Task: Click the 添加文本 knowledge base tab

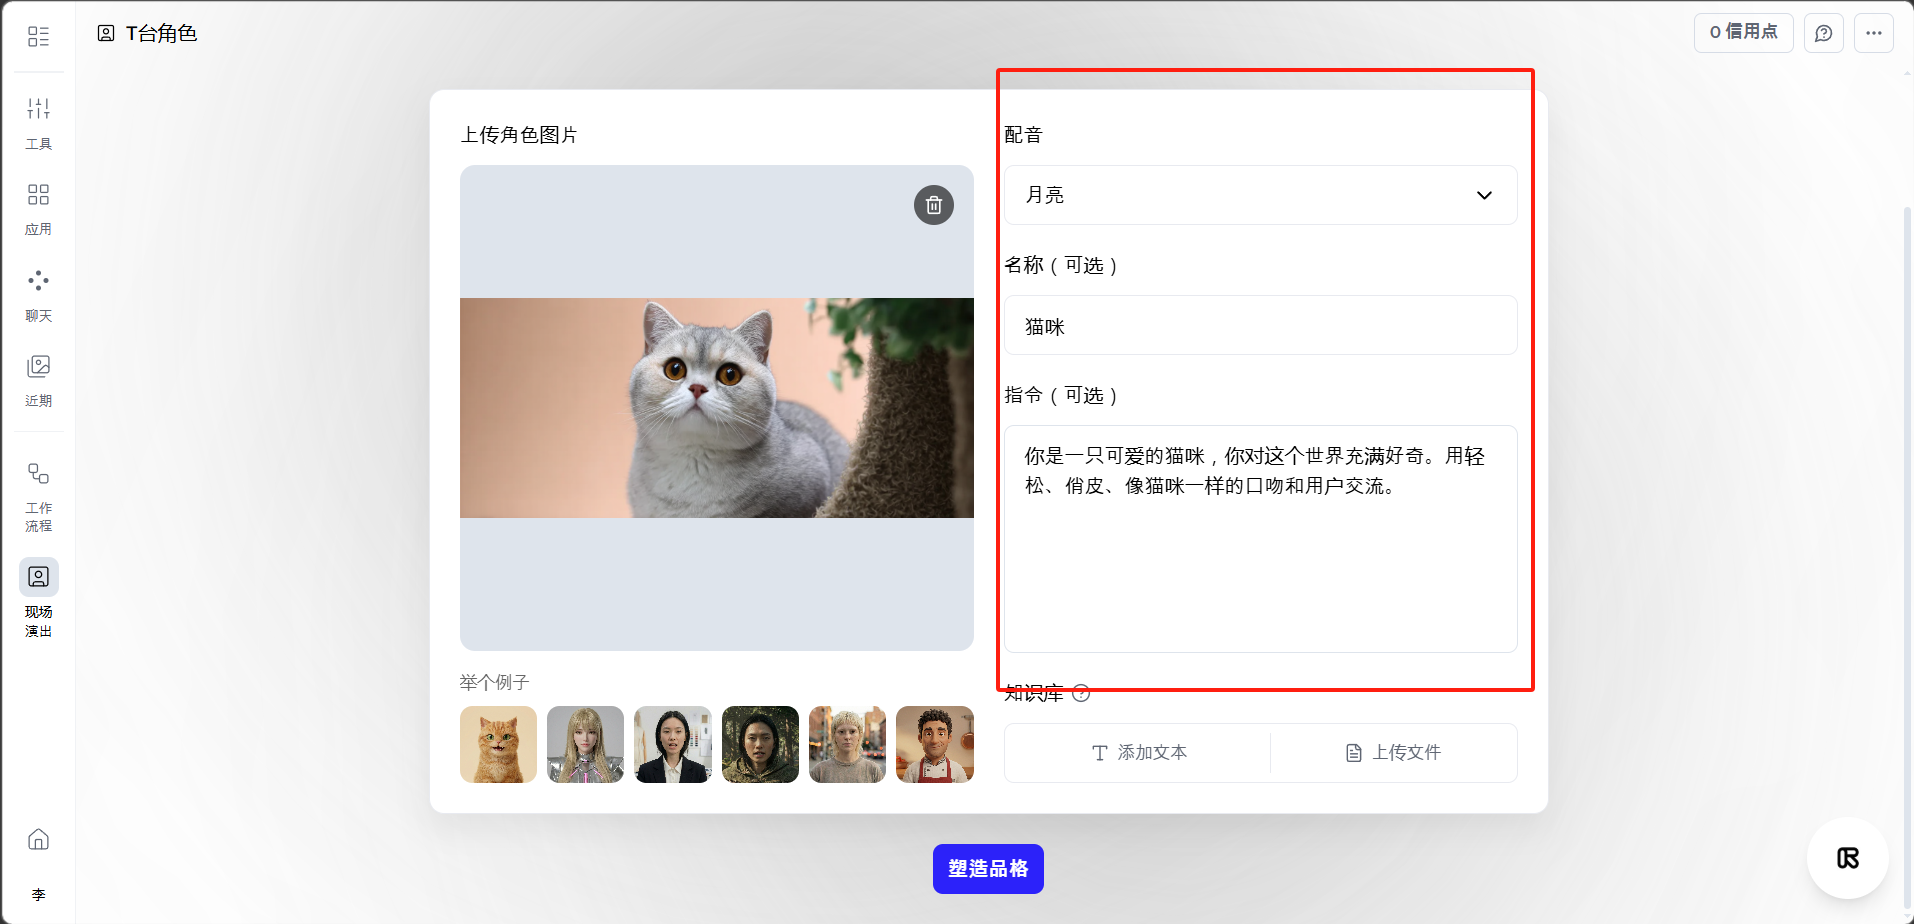Action: click(x=1138, y=753)
